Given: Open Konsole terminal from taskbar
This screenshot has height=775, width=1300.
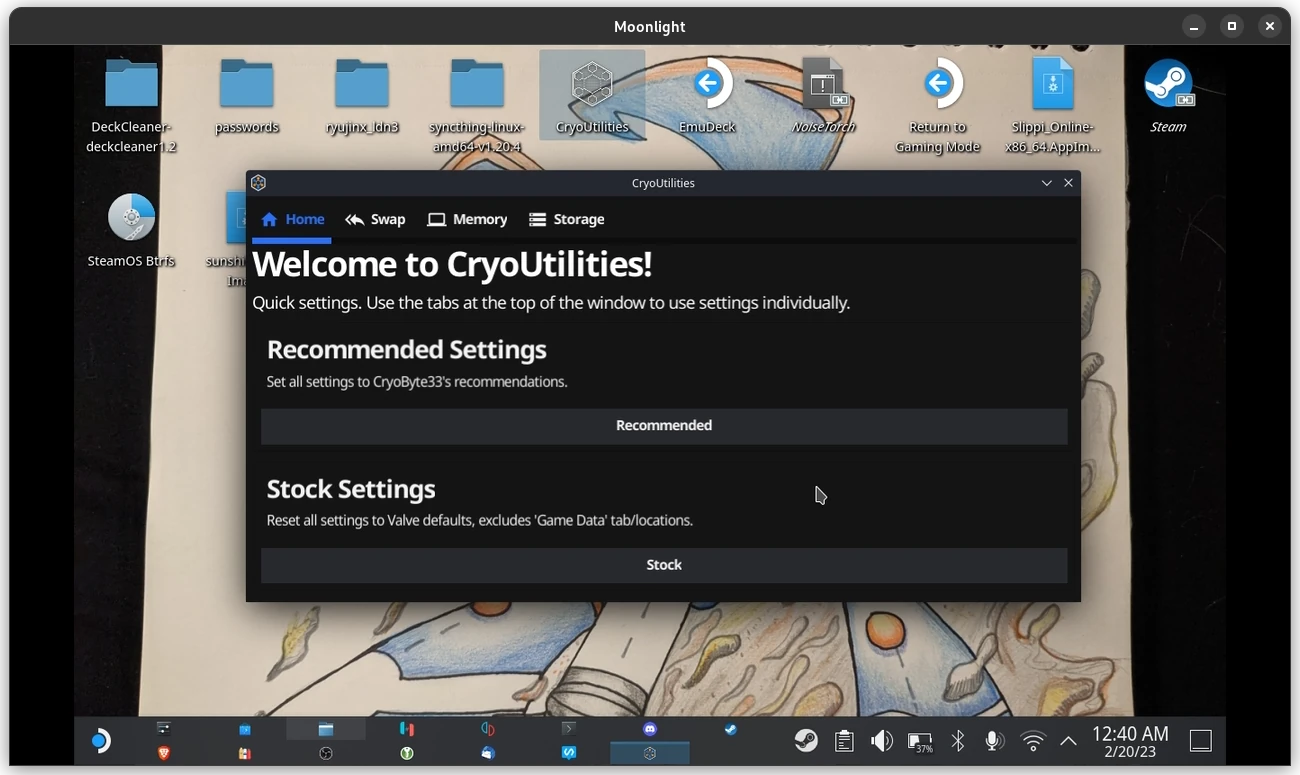Looking at the screenshot, I should click(x=569, y=729).
